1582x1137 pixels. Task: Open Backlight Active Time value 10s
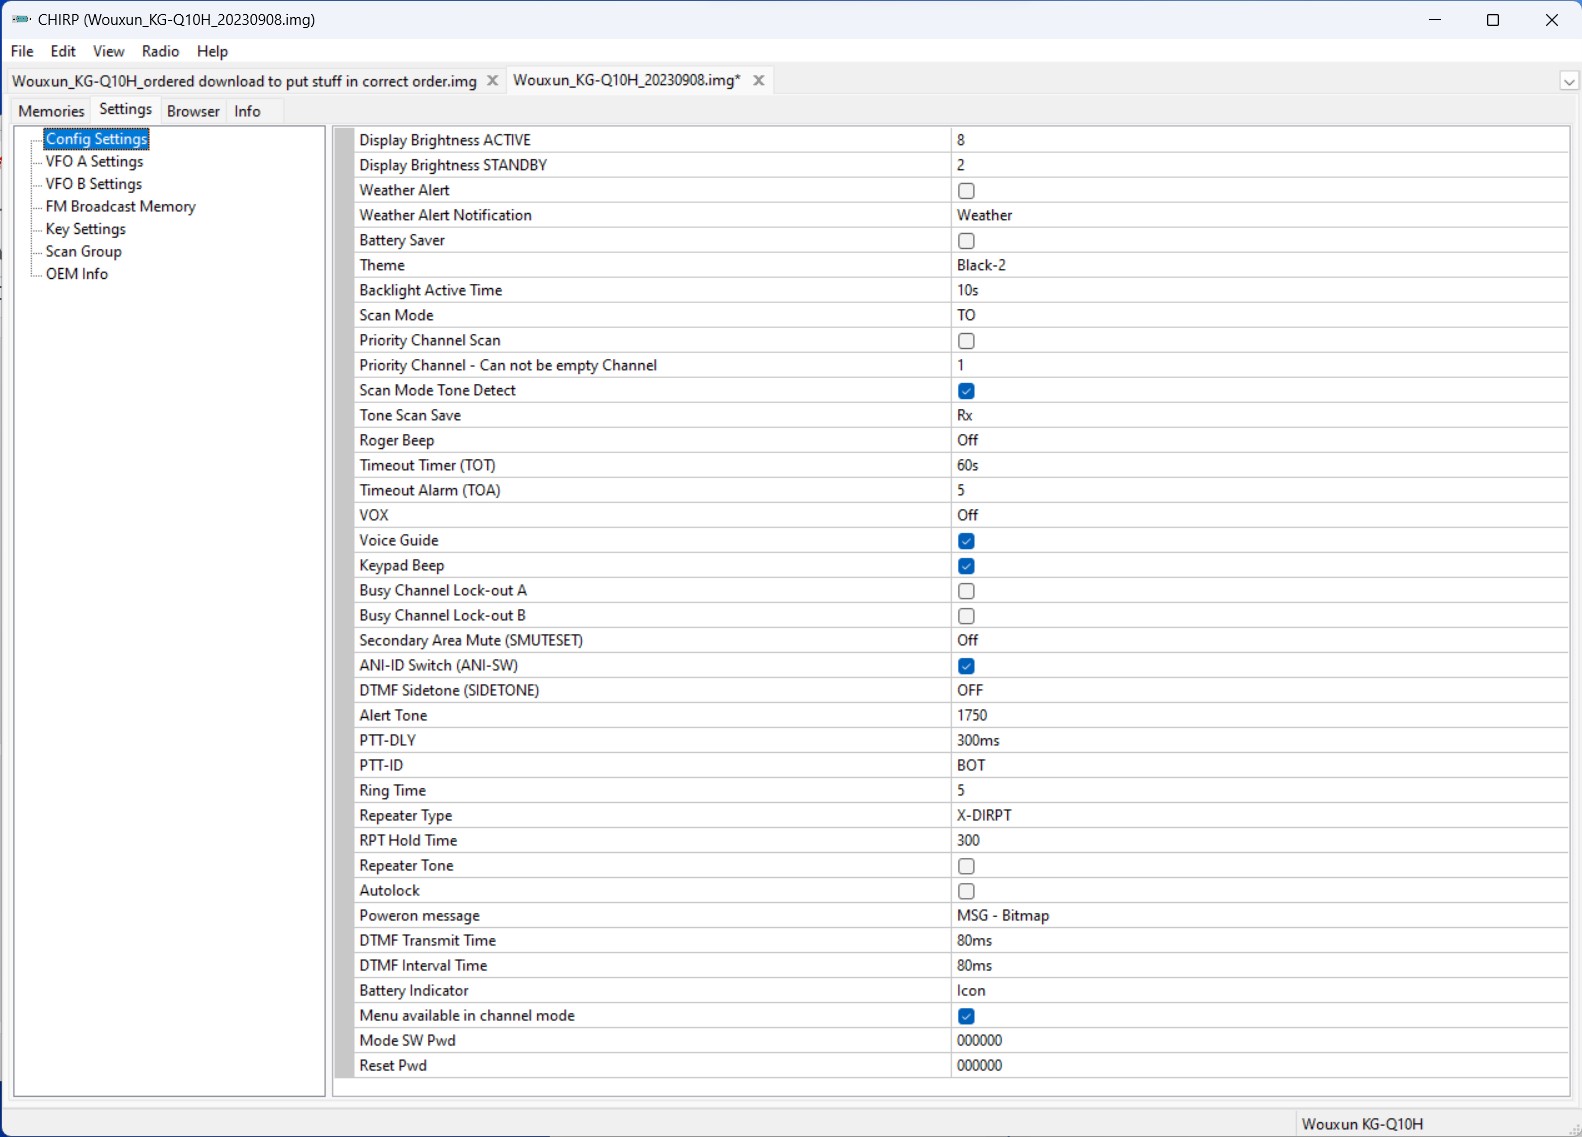point(1259,290)
